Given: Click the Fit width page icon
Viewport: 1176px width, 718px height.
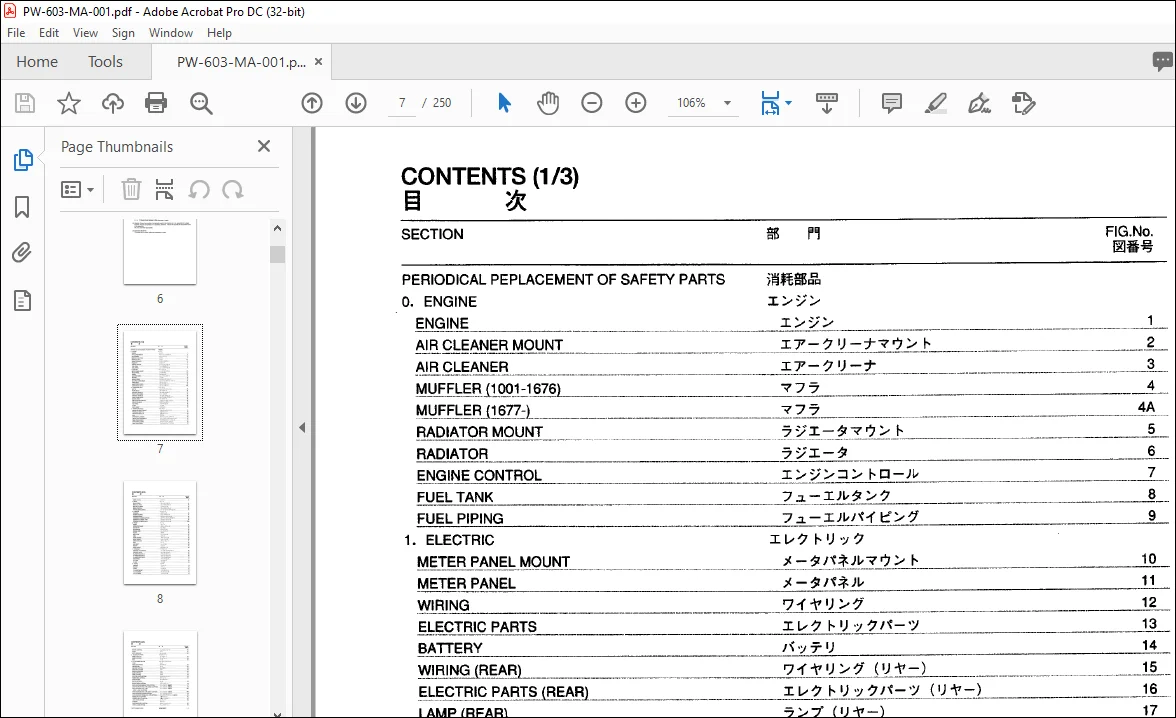Looking at the screenshot, I should (770, 103).
